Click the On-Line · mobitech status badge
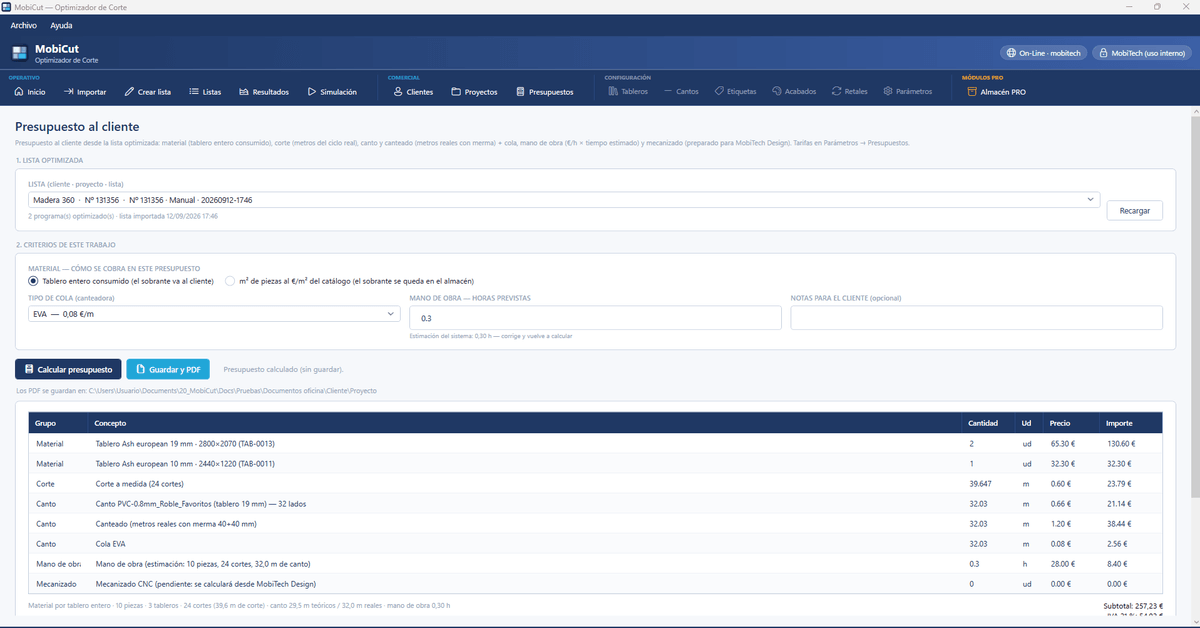1200x628 pixels. pyautogui.click(x=1042, y=52)
